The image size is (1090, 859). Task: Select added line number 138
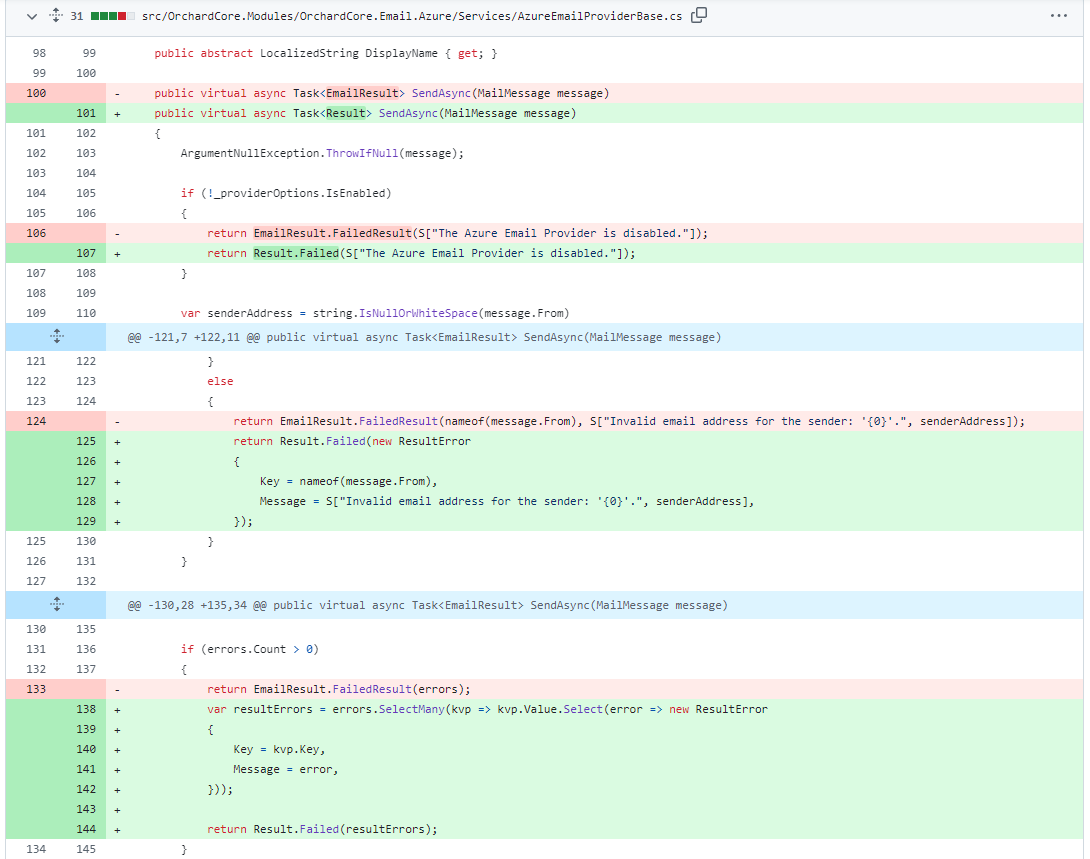point(86,710)
